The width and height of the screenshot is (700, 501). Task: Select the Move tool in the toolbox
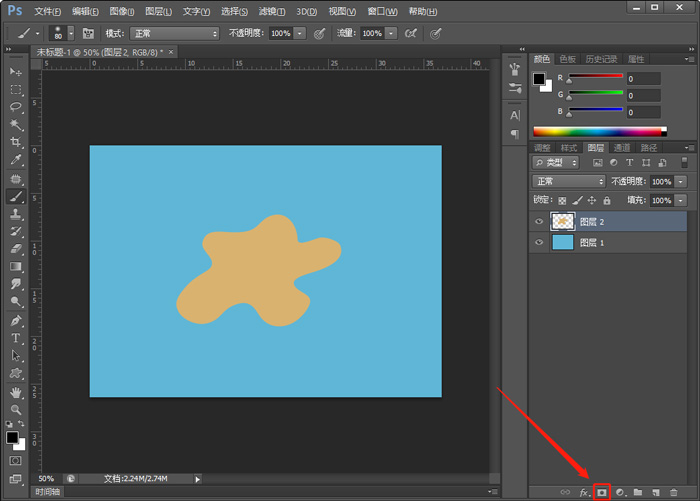pos(16,73)
